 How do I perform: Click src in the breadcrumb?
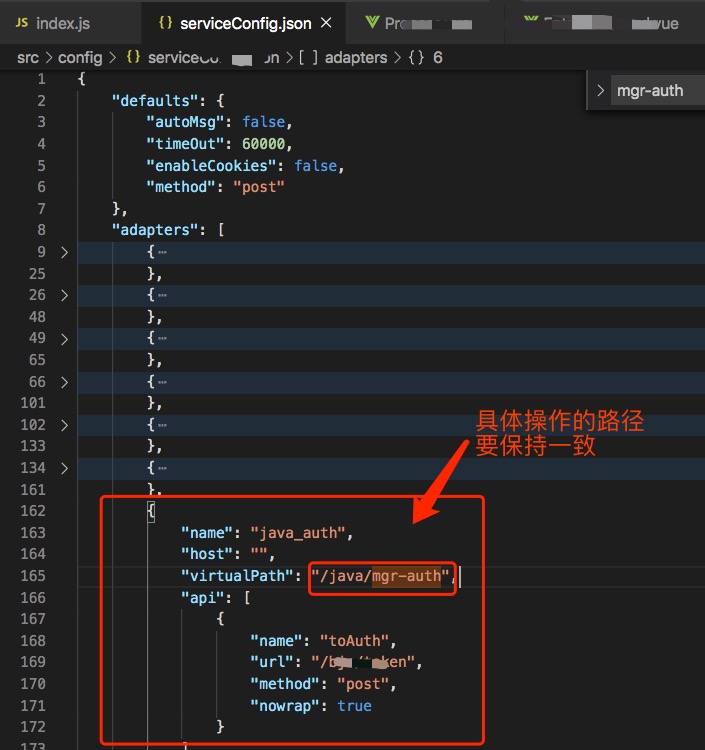tap(28, 58)
